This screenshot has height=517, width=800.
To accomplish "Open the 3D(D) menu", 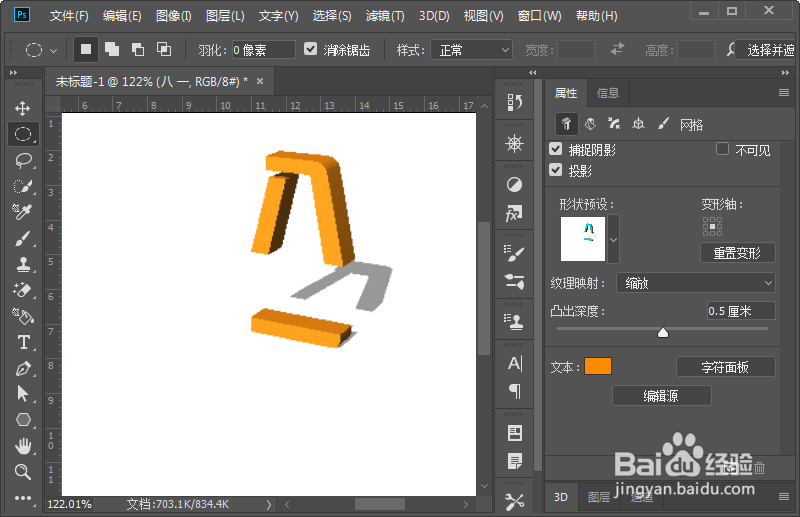I will pos(434,16).
